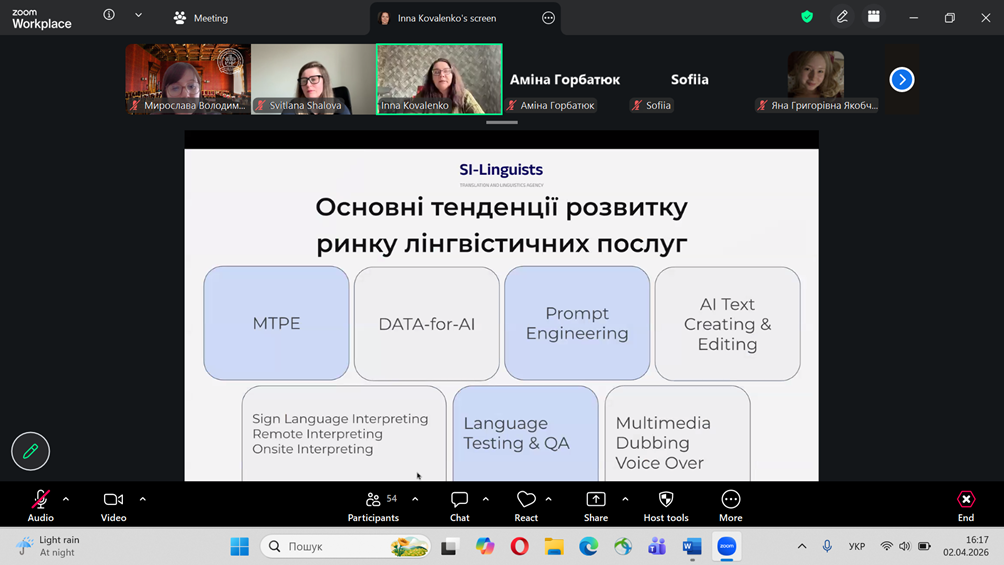Open the More options menu
Screen dimensions: 1004x565
point(731,505)
